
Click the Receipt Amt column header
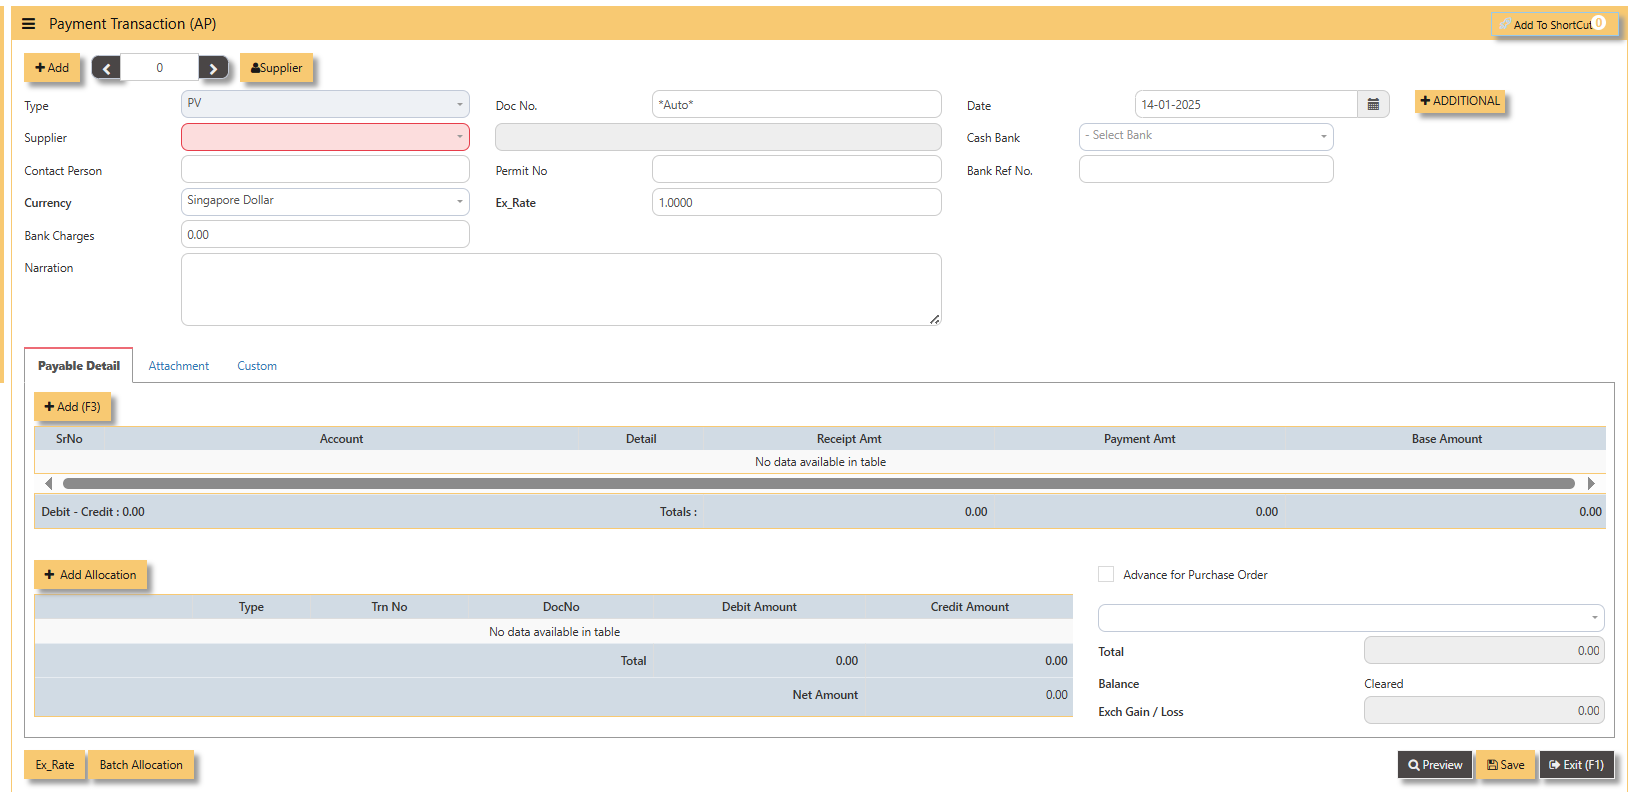[x=849, y=439]
